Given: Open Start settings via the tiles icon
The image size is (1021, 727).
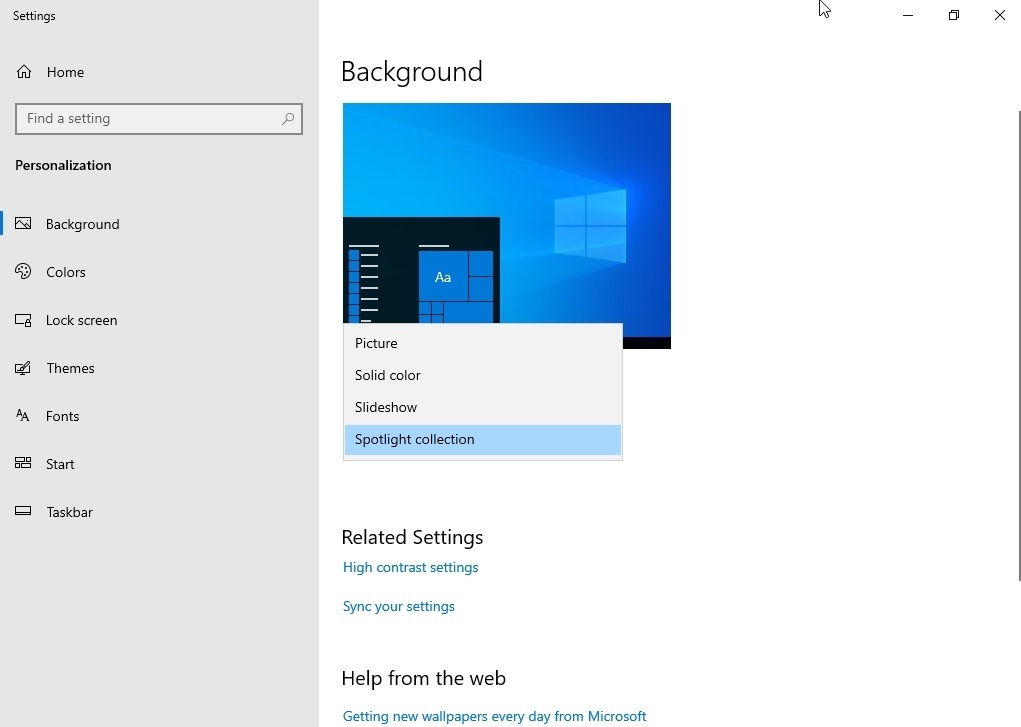Looking at the screenshot, I should click(x=22, y=463).
